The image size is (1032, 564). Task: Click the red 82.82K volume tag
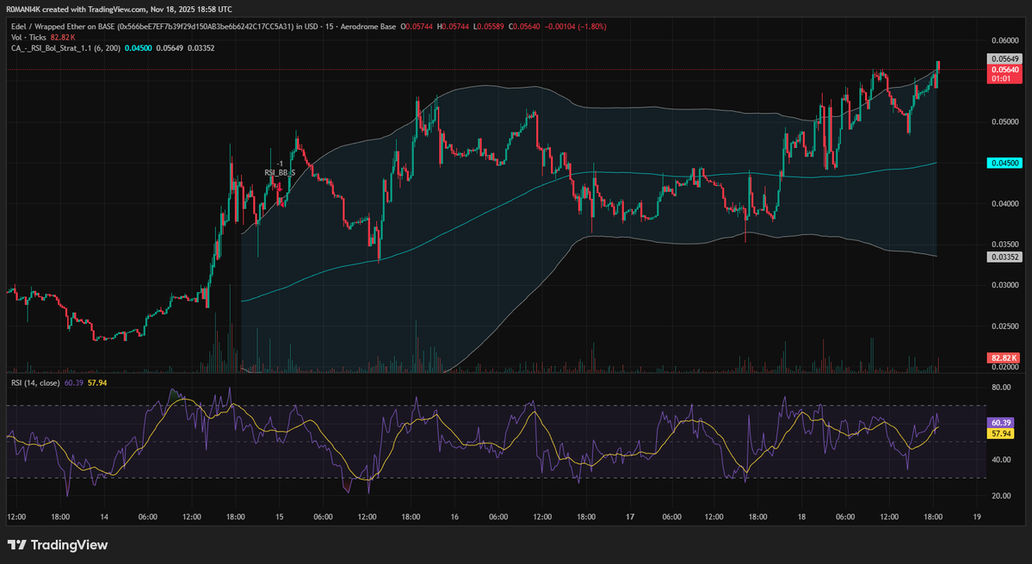(x=1004, y=358)
